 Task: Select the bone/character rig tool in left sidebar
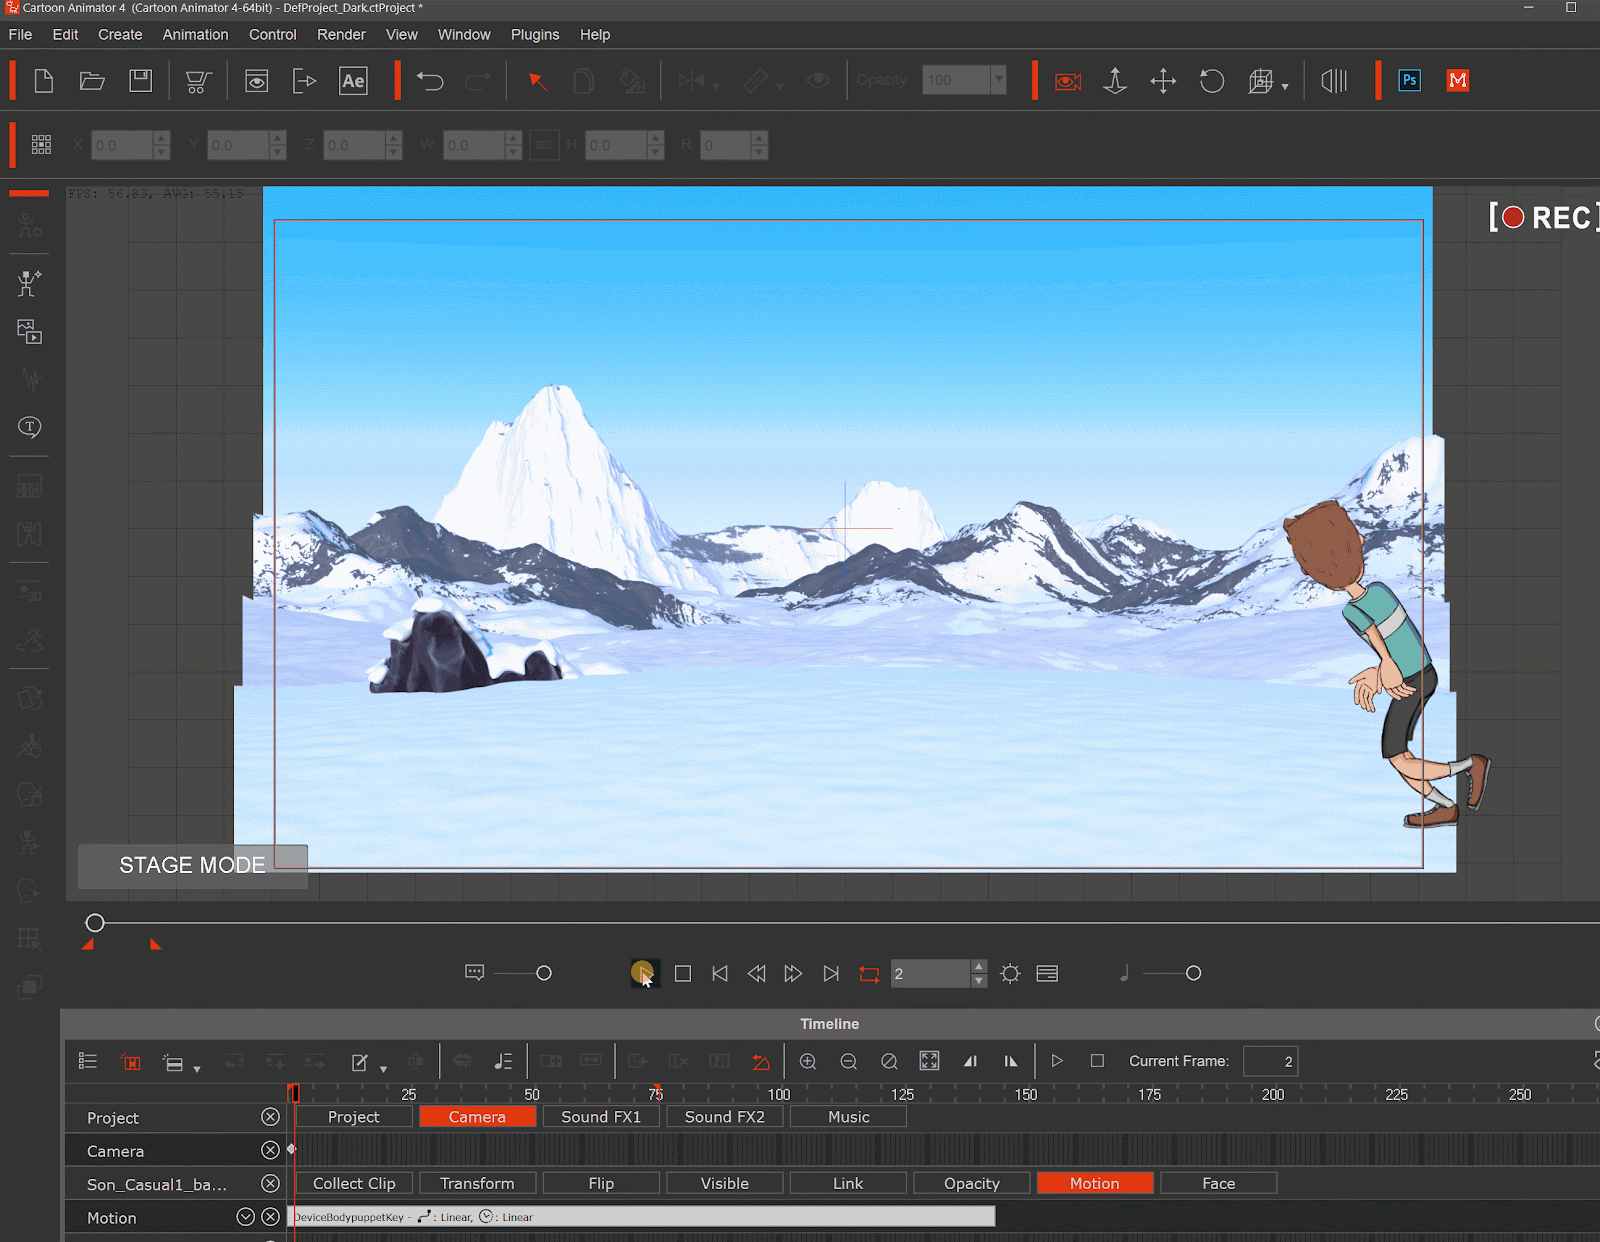[29, 283]
